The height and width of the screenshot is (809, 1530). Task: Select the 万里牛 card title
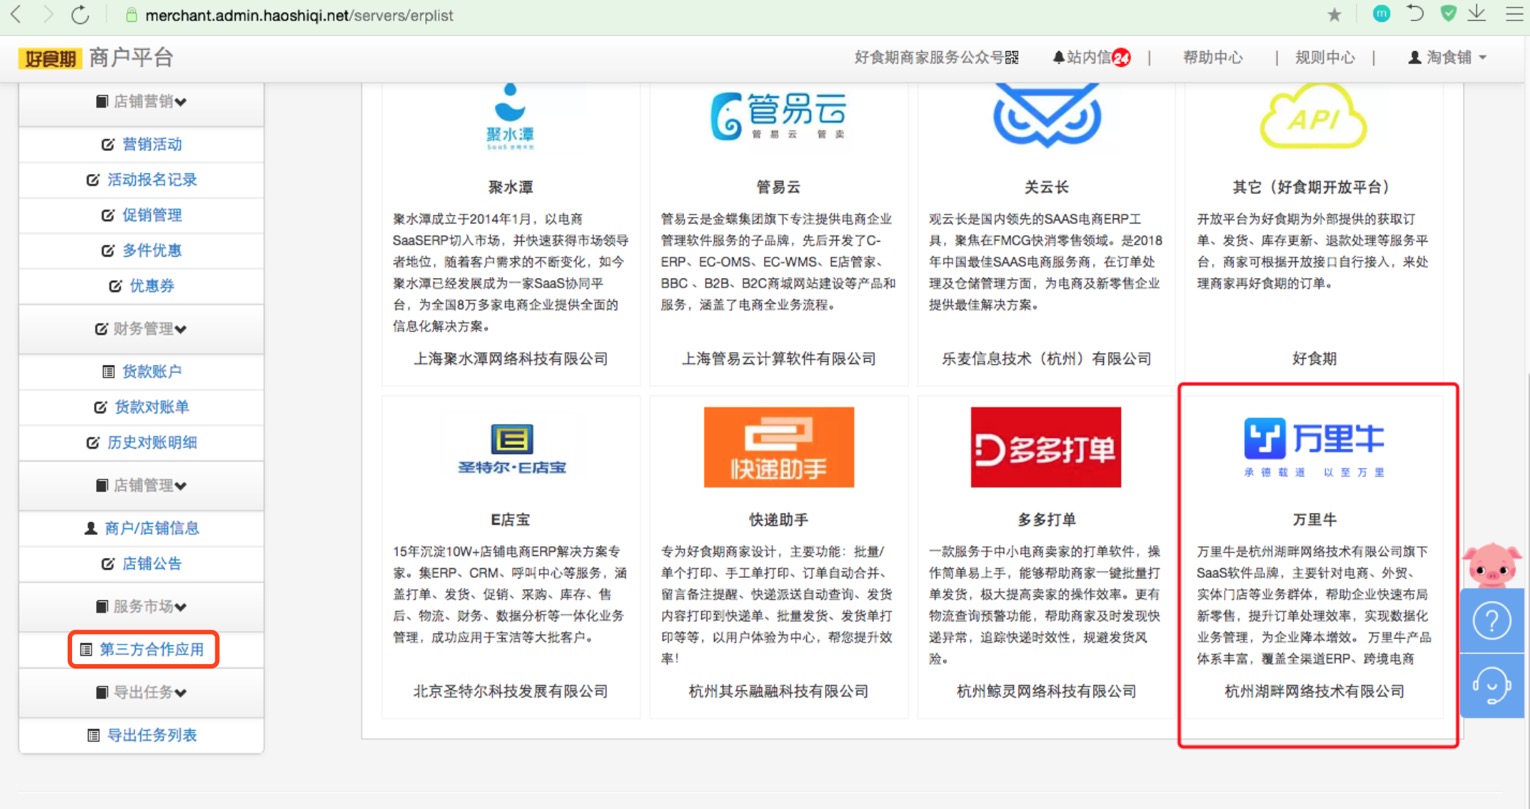point(1314,520)
